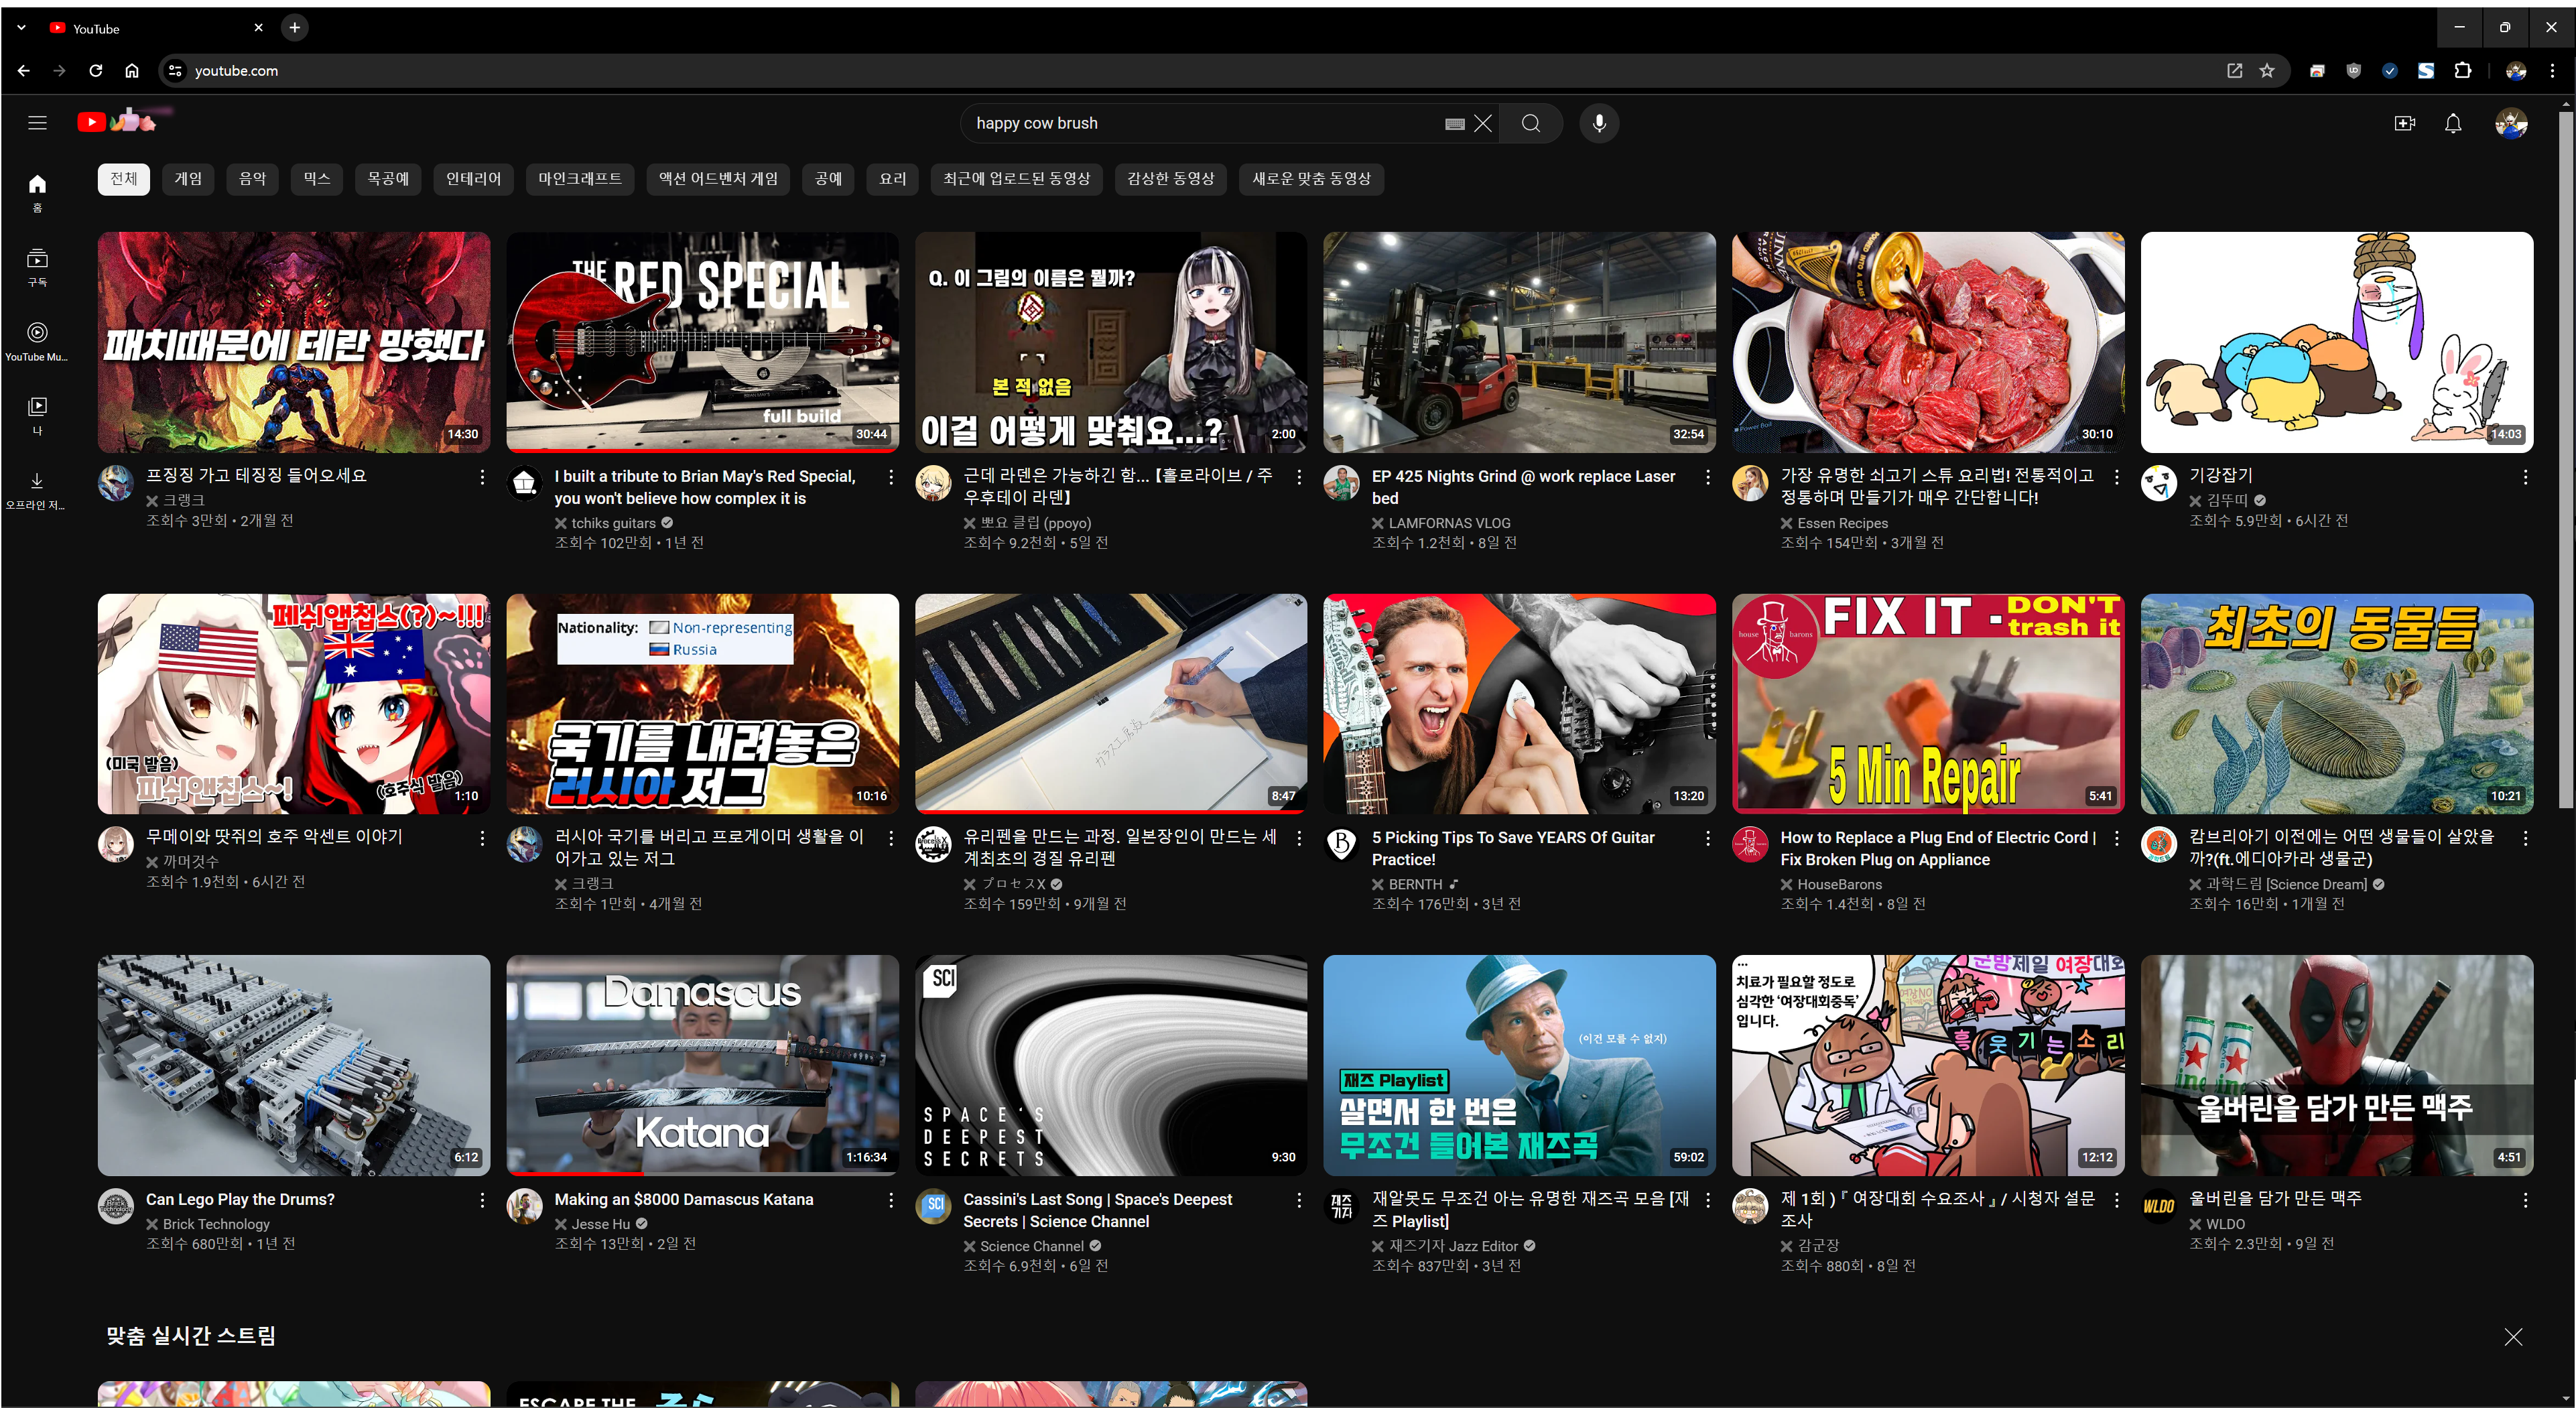Open YouTube Music in the sidebar
This screenshot has height=1408, width=2576.
tap(37, 341)
